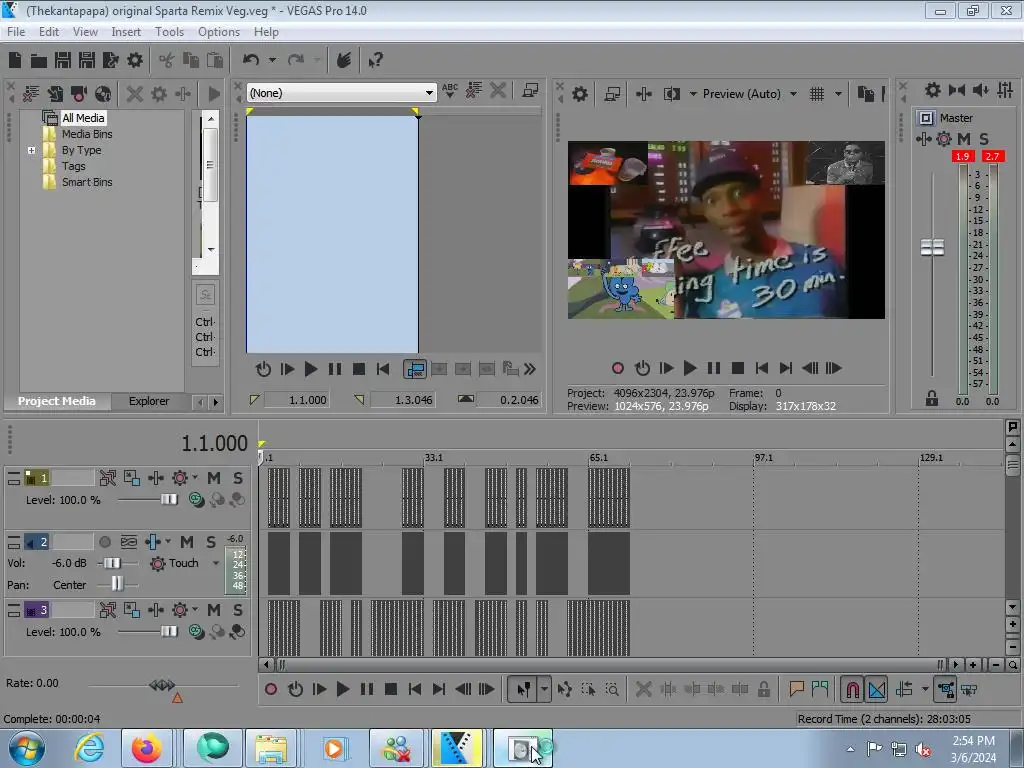Toggle preview on external monitor icon
1024x768 pixels.
coord(612,94)
